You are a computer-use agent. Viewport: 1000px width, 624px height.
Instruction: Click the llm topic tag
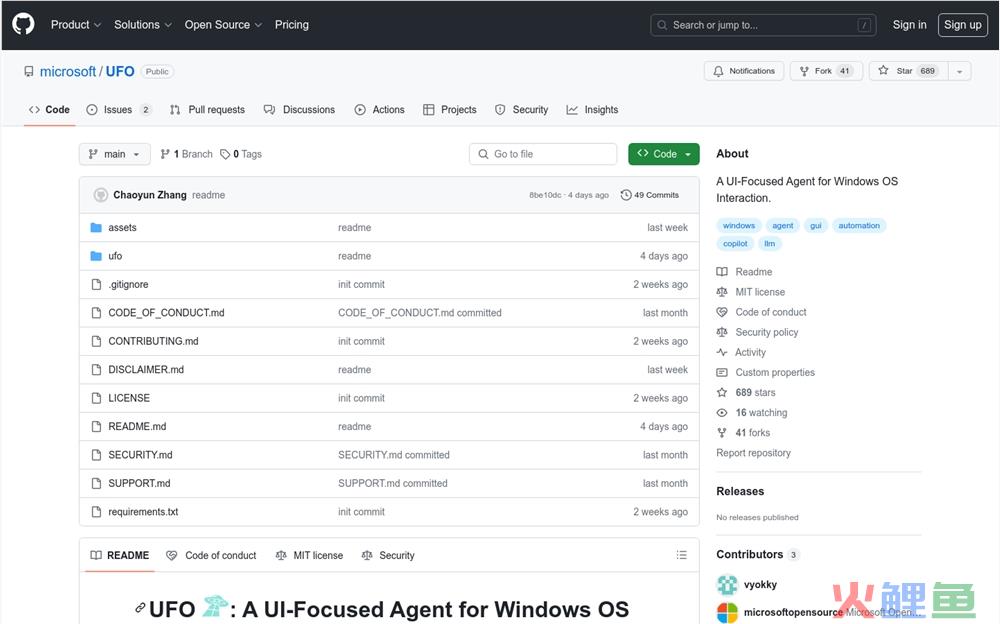[770, 243]
